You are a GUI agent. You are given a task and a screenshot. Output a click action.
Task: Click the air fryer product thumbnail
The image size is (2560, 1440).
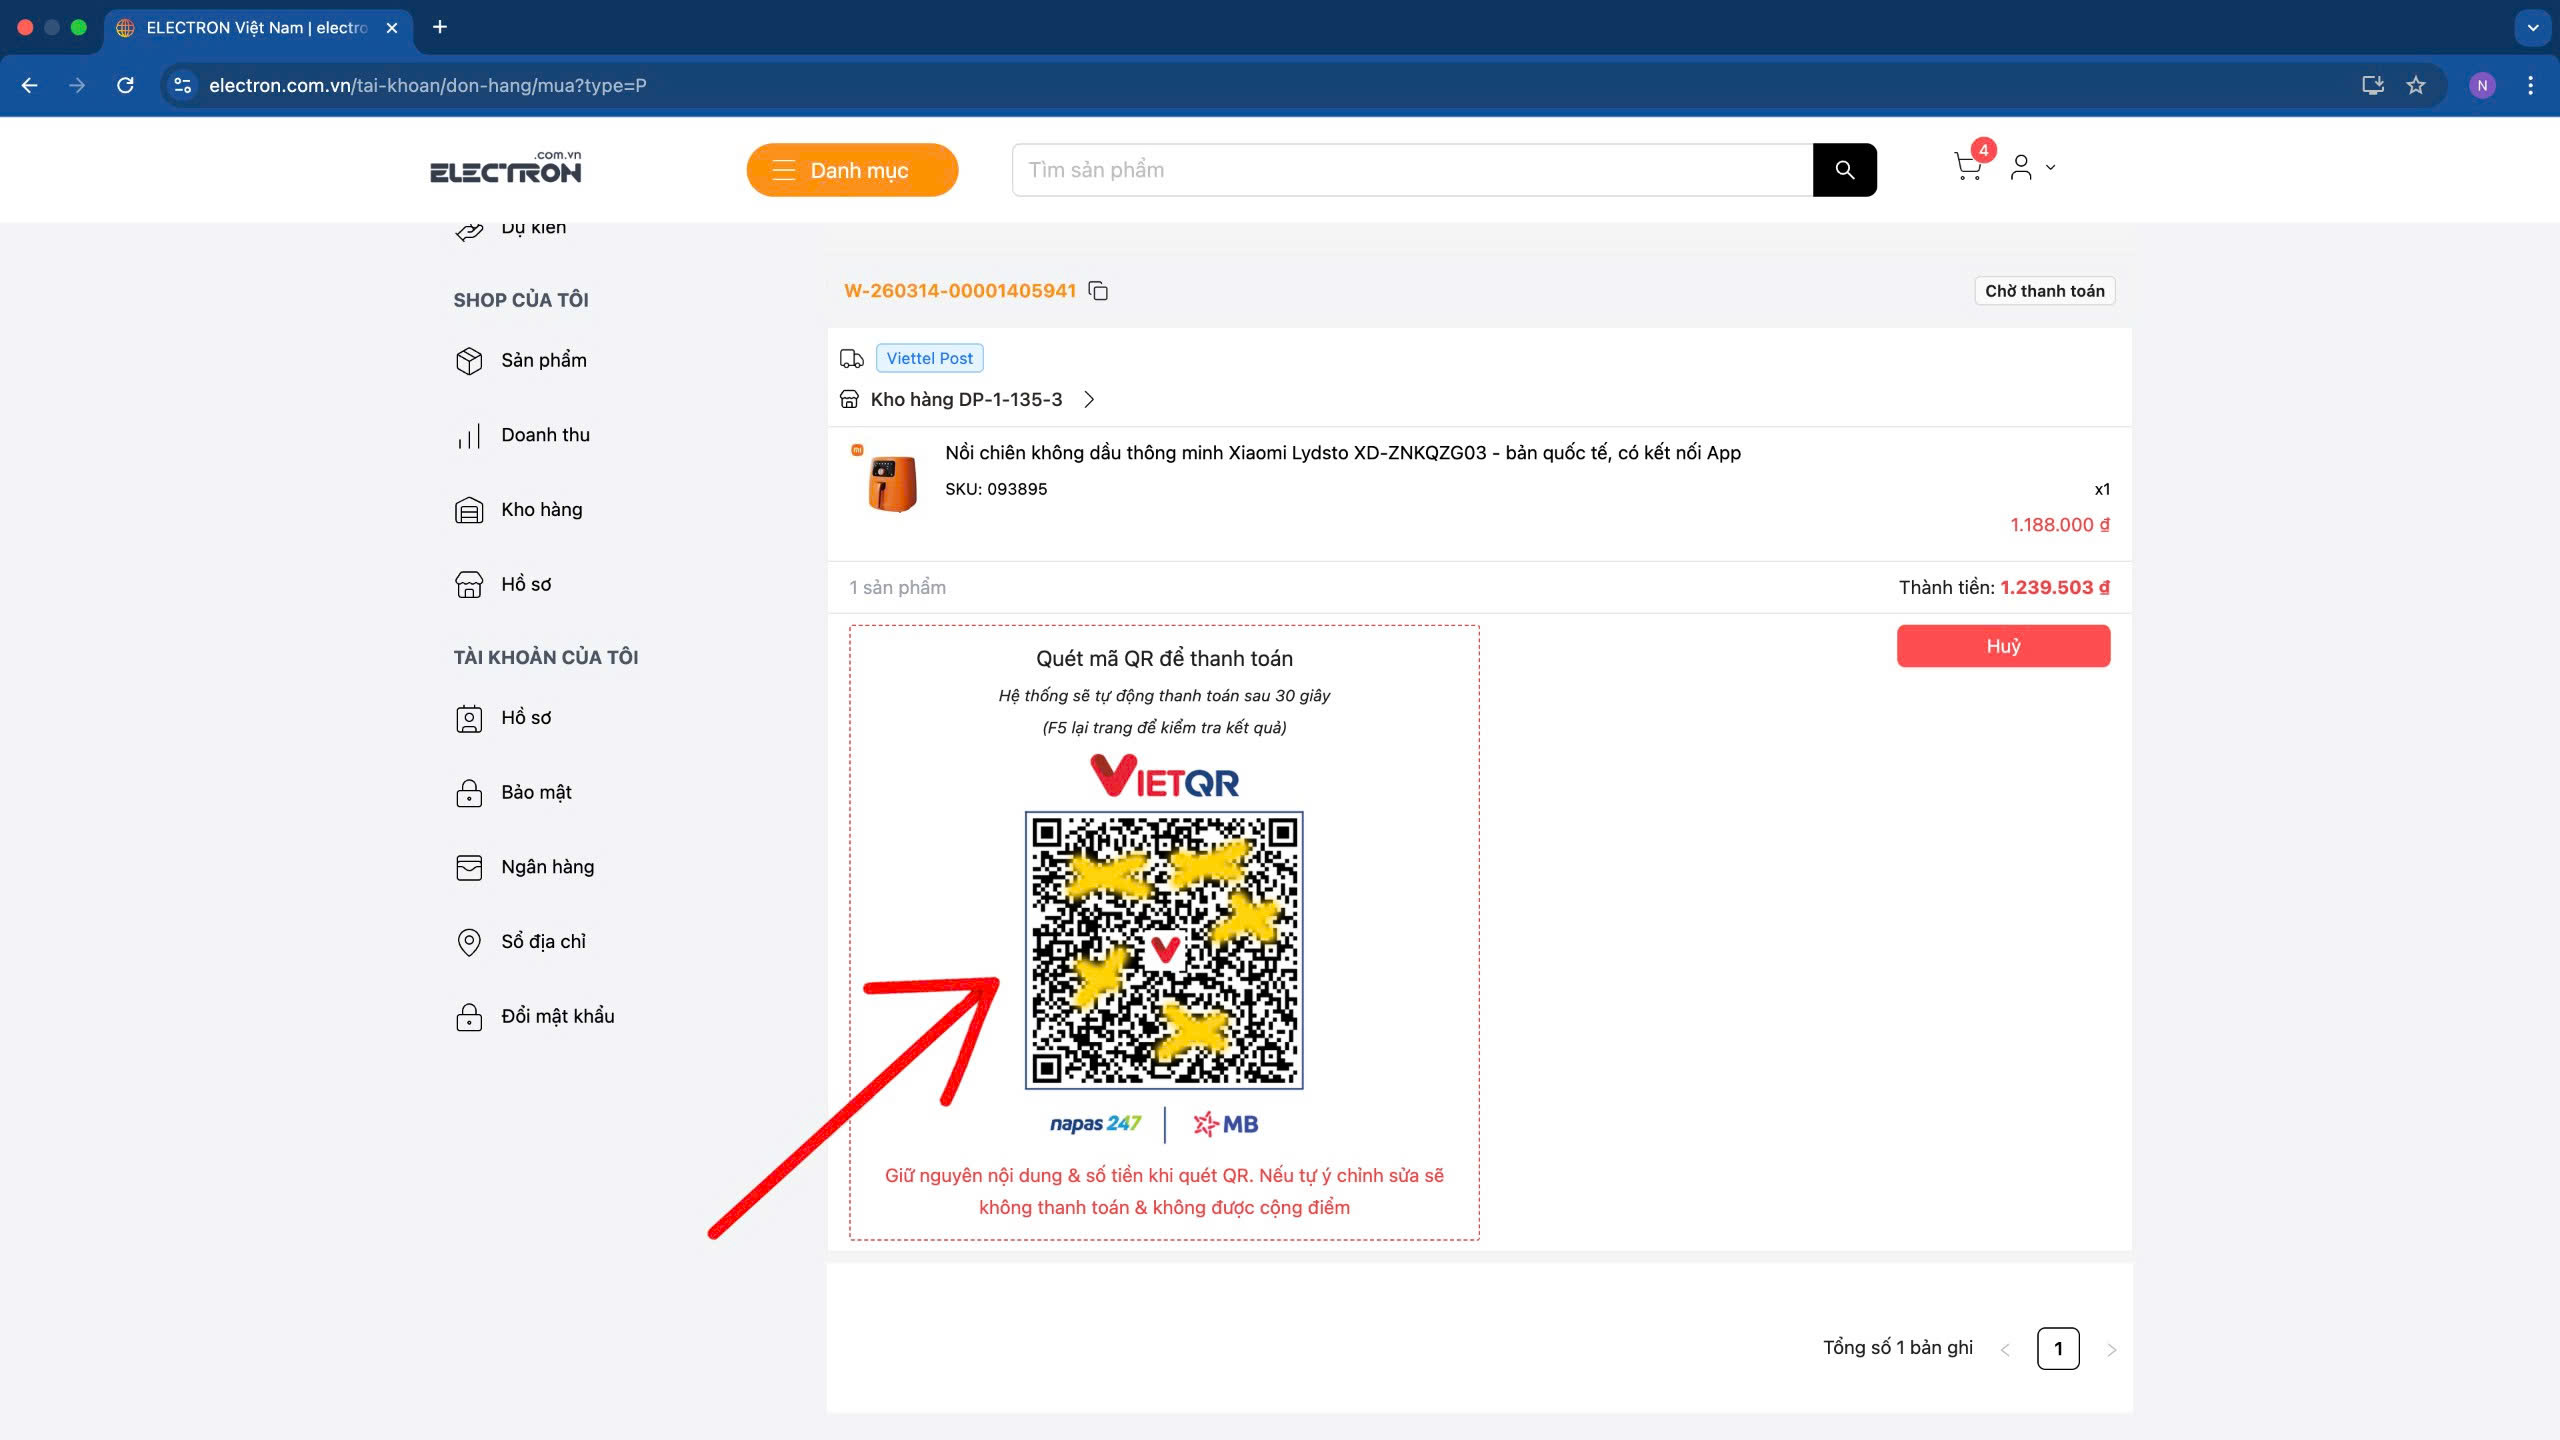891,483
